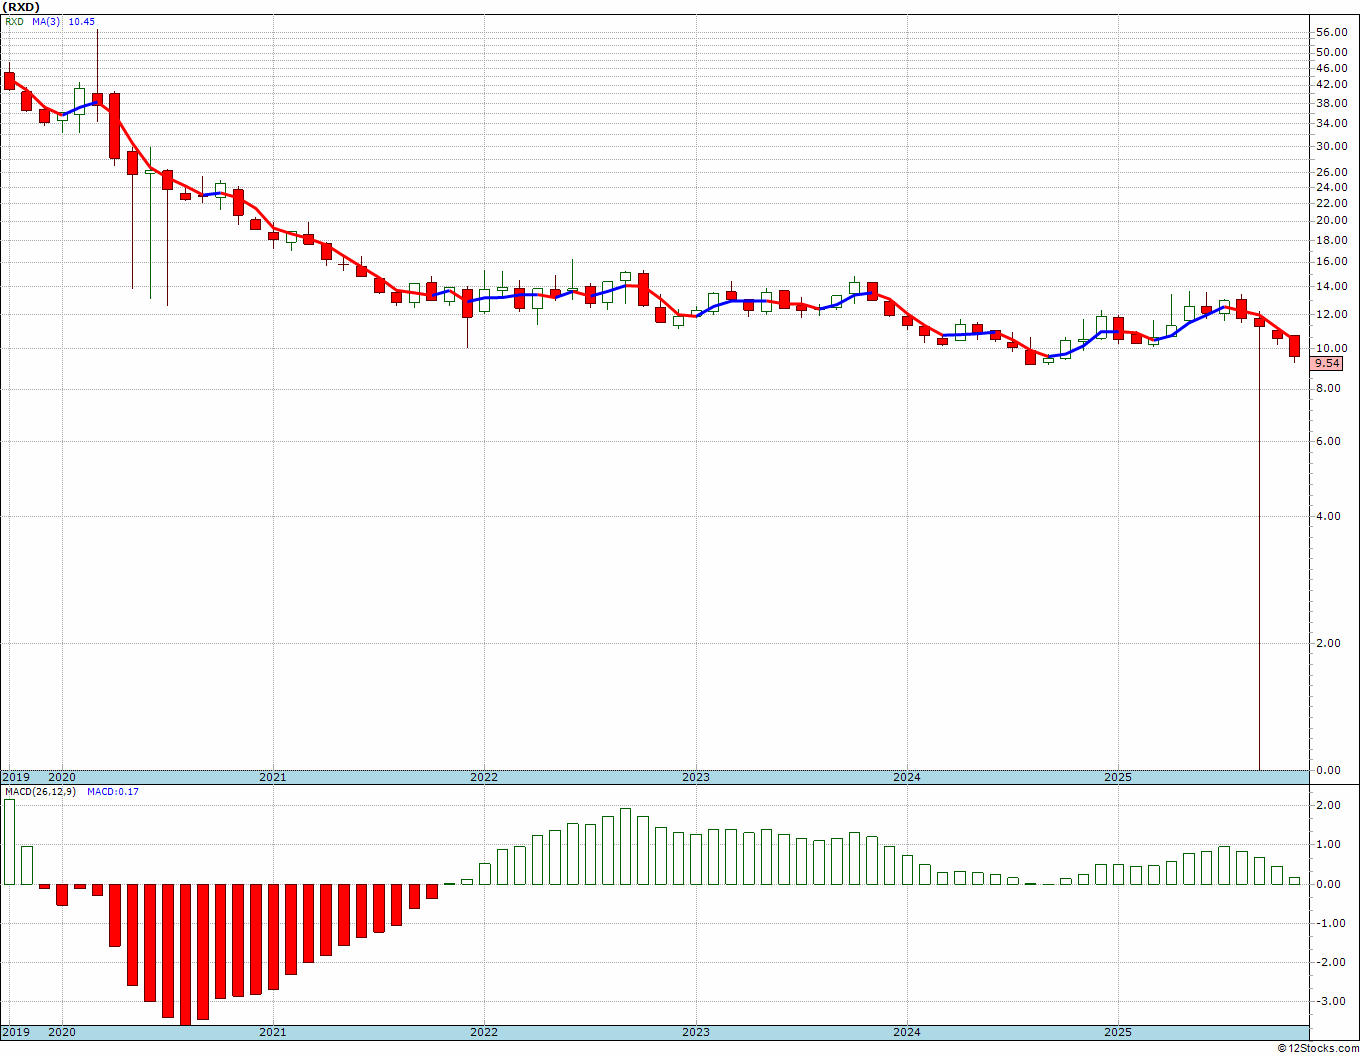Viewport: 1360px width, 1056px height.
Task: Click the 50.00 price axis label
Action: point(1330,52)
